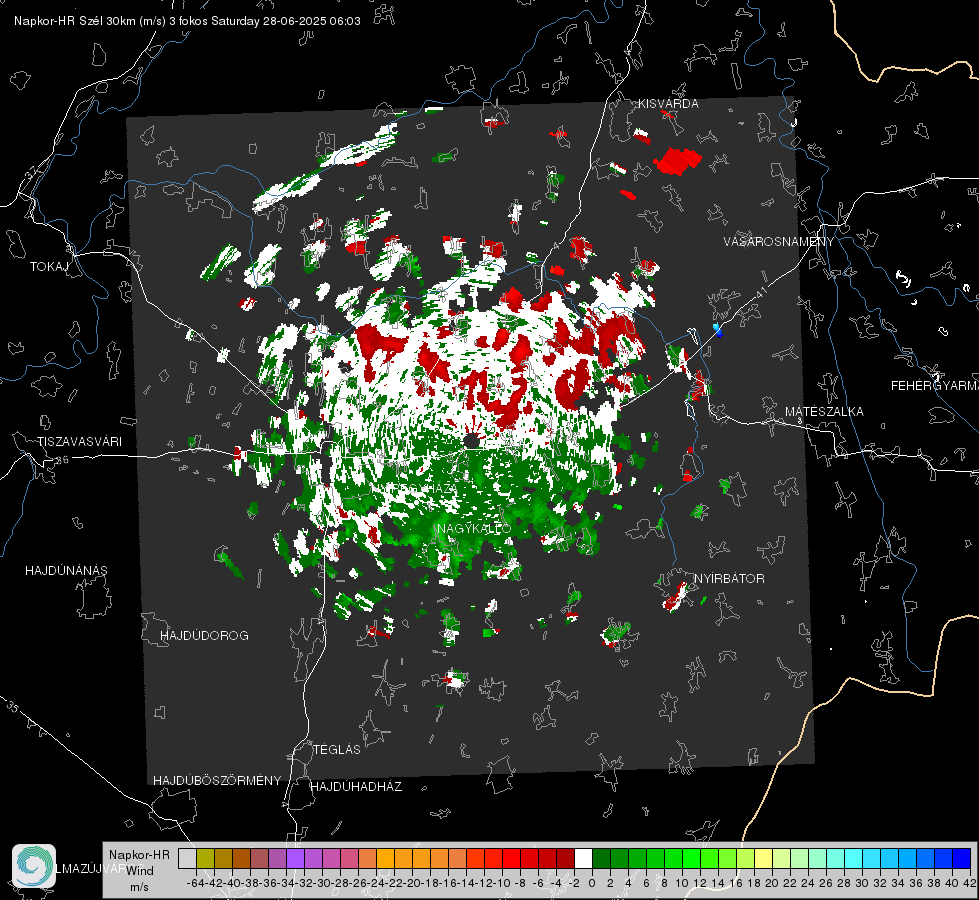Click the large red echo near Kisvárda
Viewport: 979px width, 900px height.
pyautogui.click(x=678, y=161)
